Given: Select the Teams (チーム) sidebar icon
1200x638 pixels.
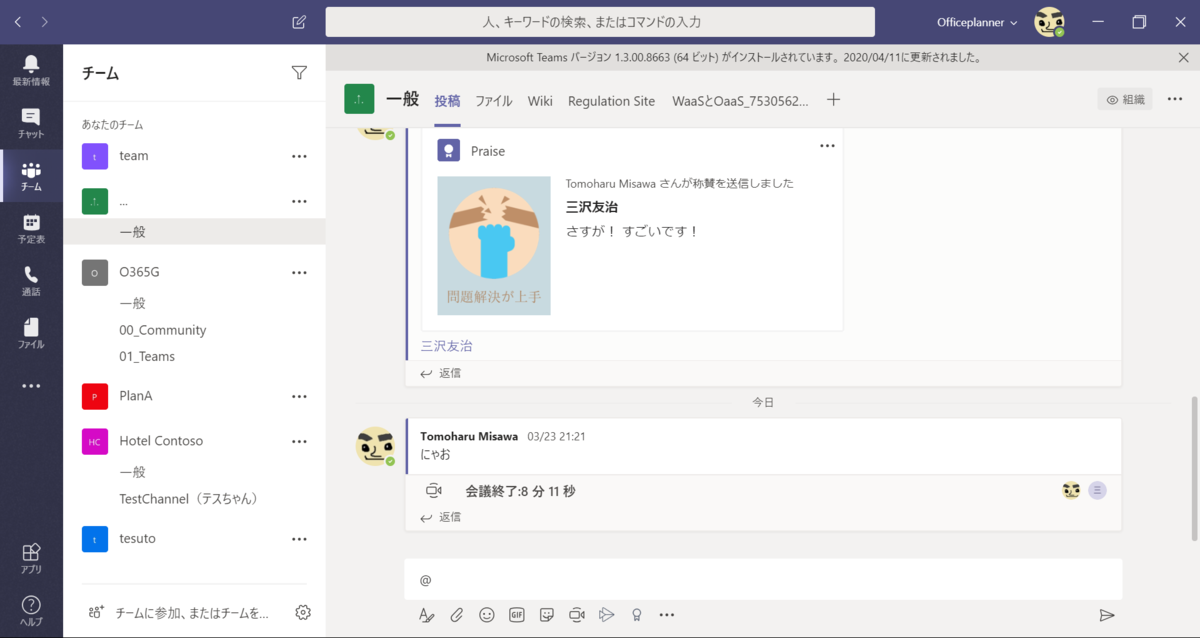Looking at the screenshot, I should [x=31, y=176].
